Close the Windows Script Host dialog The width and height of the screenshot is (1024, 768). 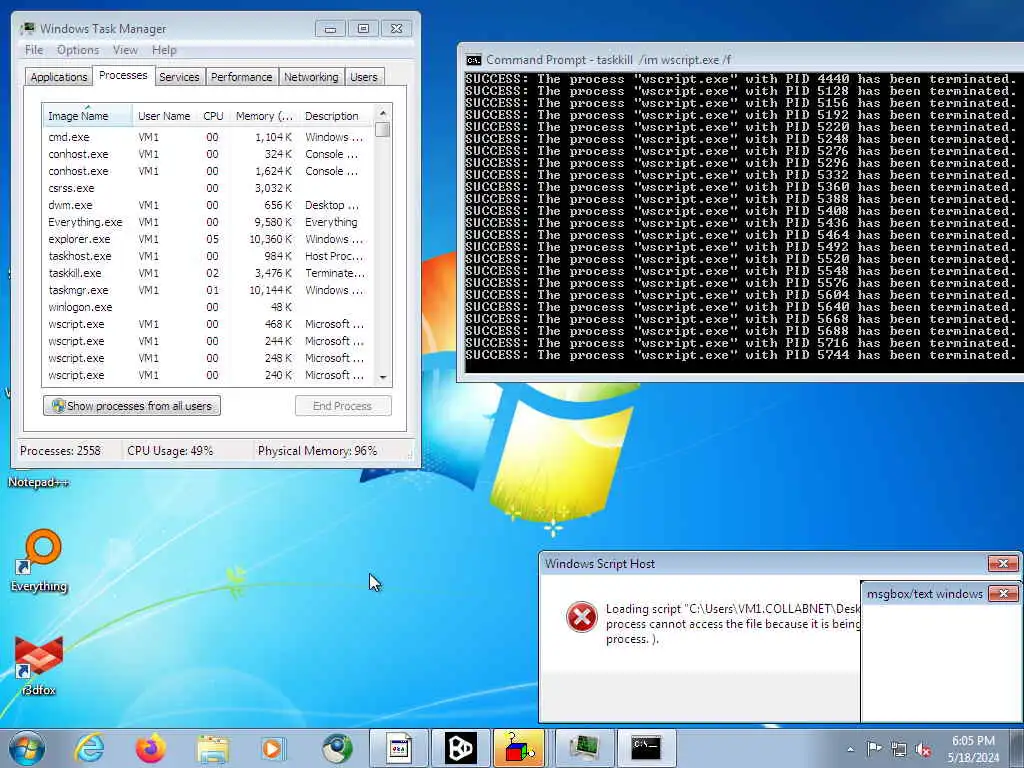[x=1003, y=563]
